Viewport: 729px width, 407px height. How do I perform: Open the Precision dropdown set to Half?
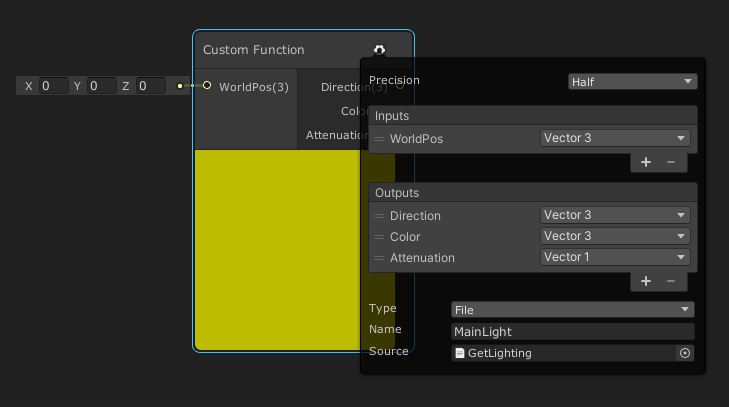[632, 82]
